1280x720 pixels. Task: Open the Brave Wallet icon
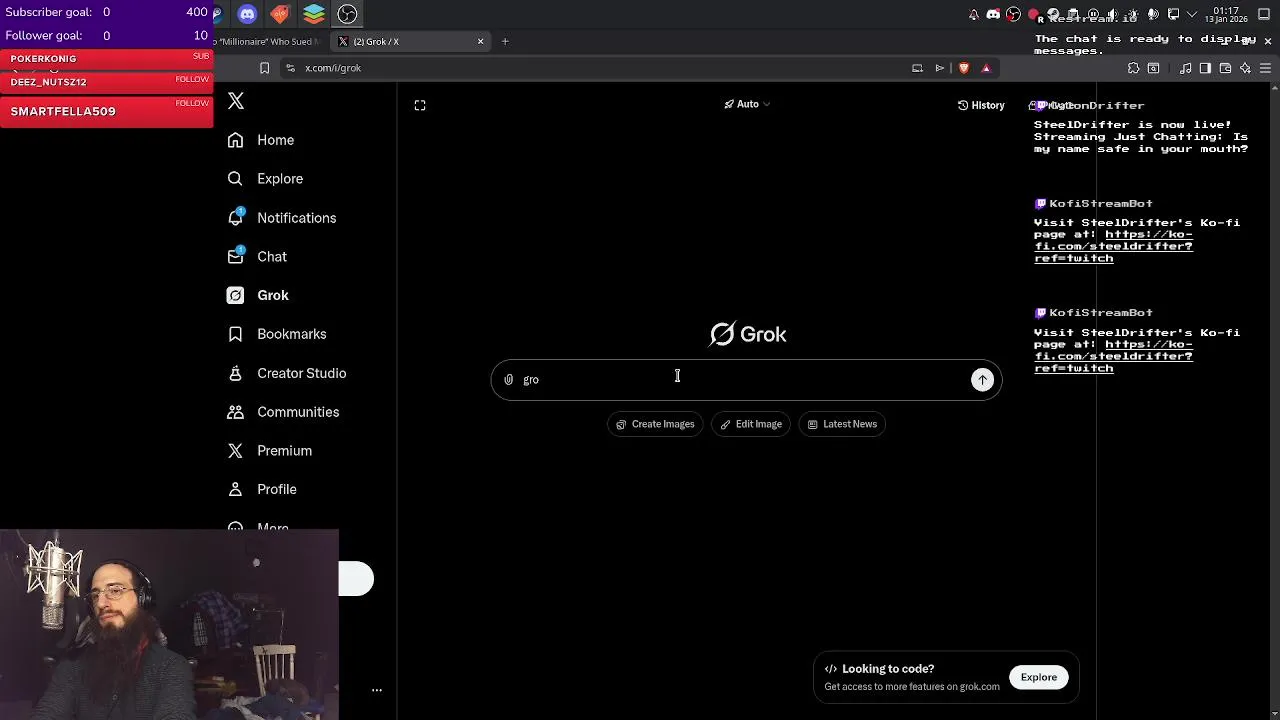1225,68
